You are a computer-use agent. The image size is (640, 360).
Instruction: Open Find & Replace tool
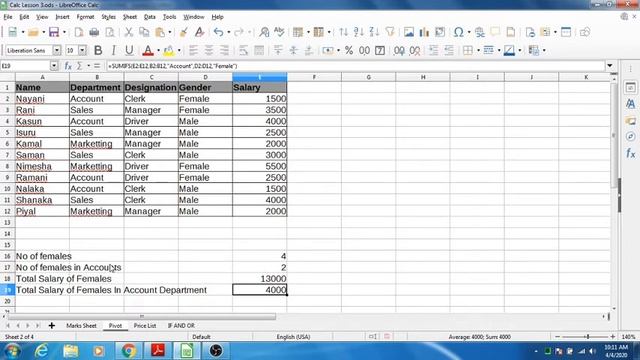[264, 32]
